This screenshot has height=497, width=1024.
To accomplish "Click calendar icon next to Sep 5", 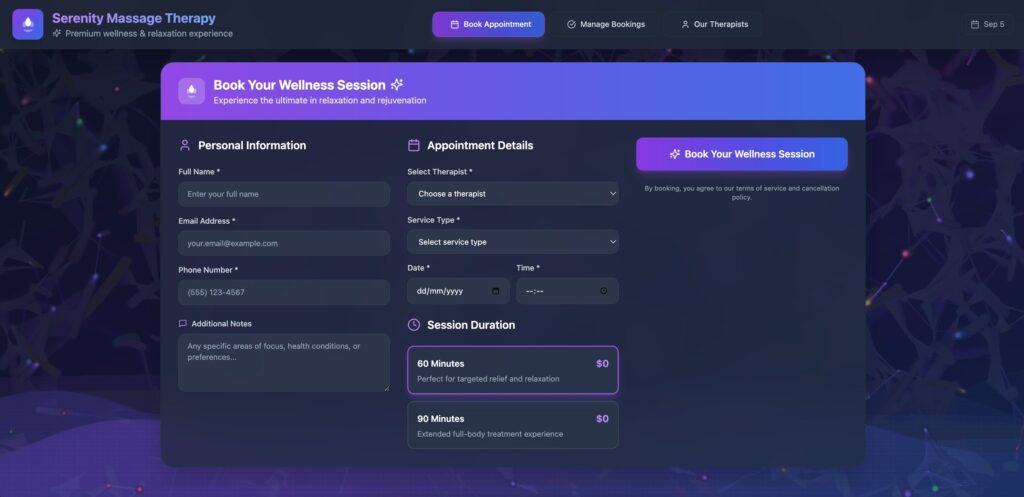I will [x=975, y=24].
